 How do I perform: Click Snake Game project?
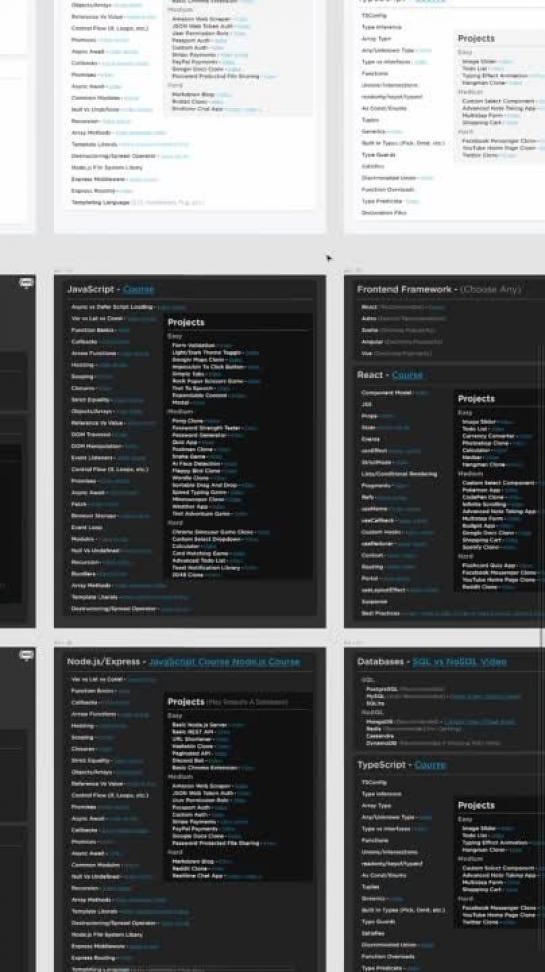(x=189, y=457)
